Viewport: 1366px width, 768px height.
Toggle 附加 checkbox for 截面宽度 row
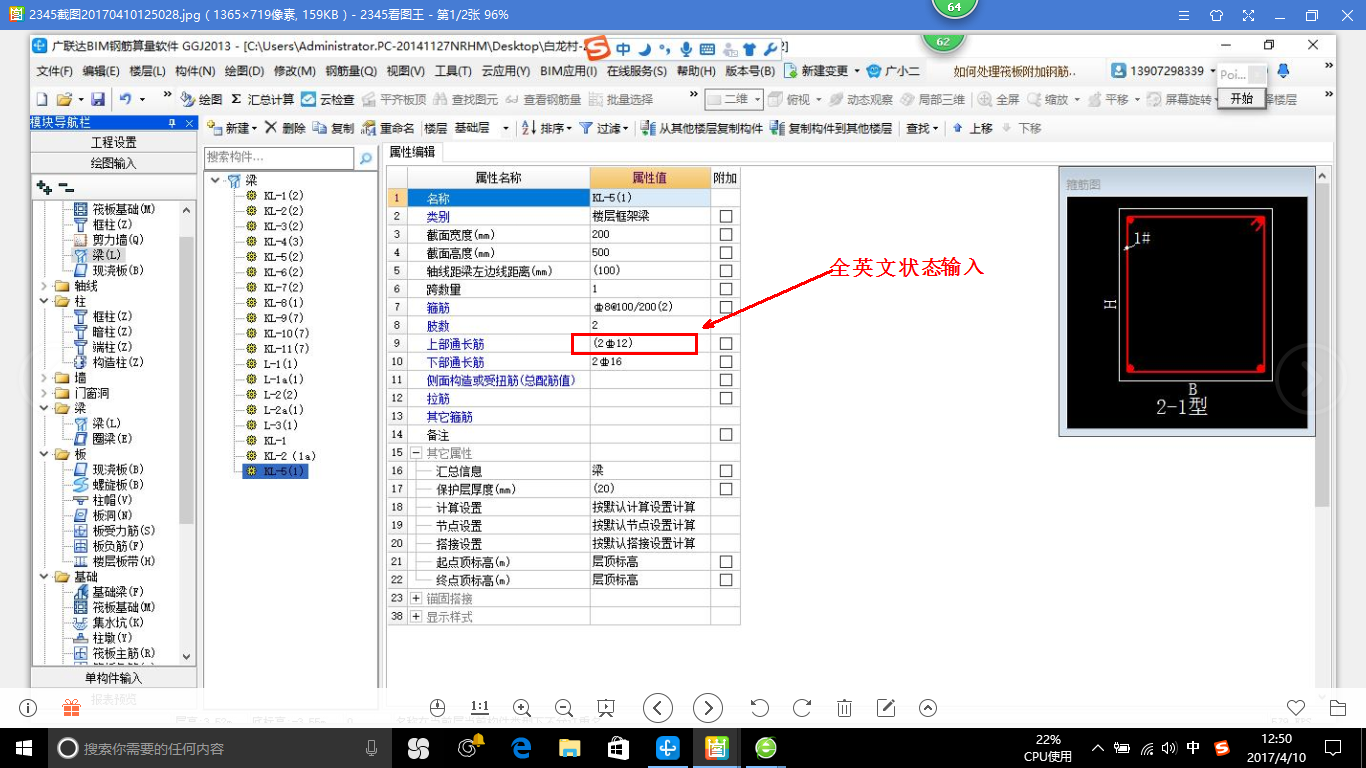pos(726,234)
